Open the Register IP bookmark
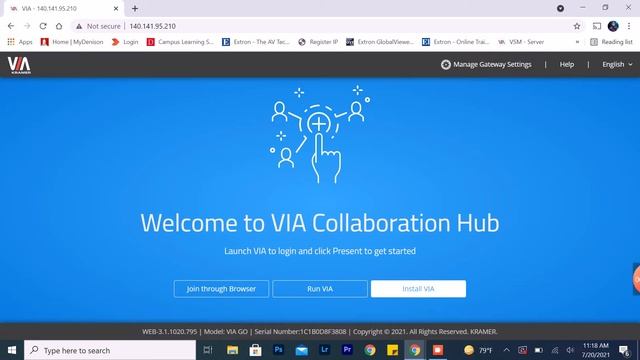This screenshot has height=360, width=640. tap(318, 42)
